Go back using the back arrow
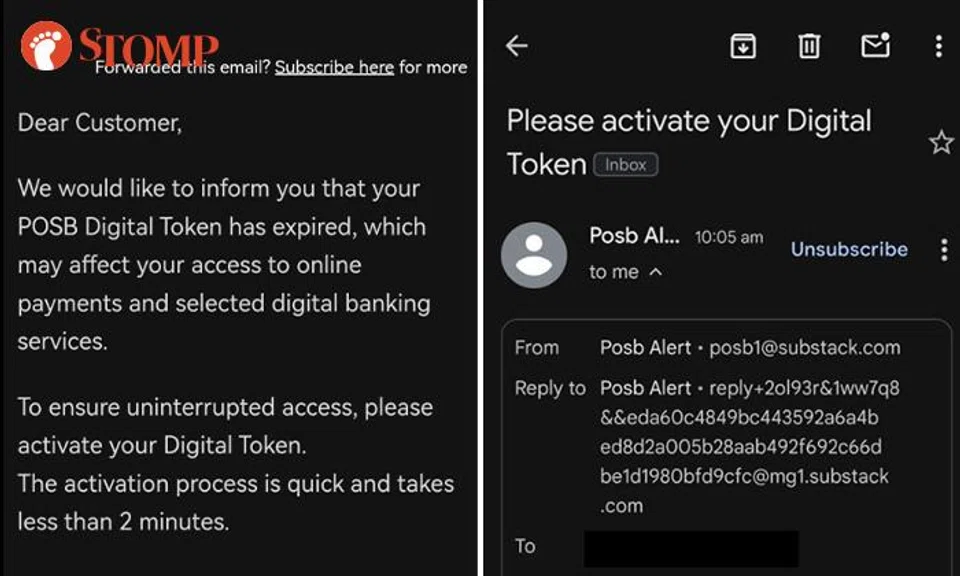960x576 pixels. click(x=517, y=46)
